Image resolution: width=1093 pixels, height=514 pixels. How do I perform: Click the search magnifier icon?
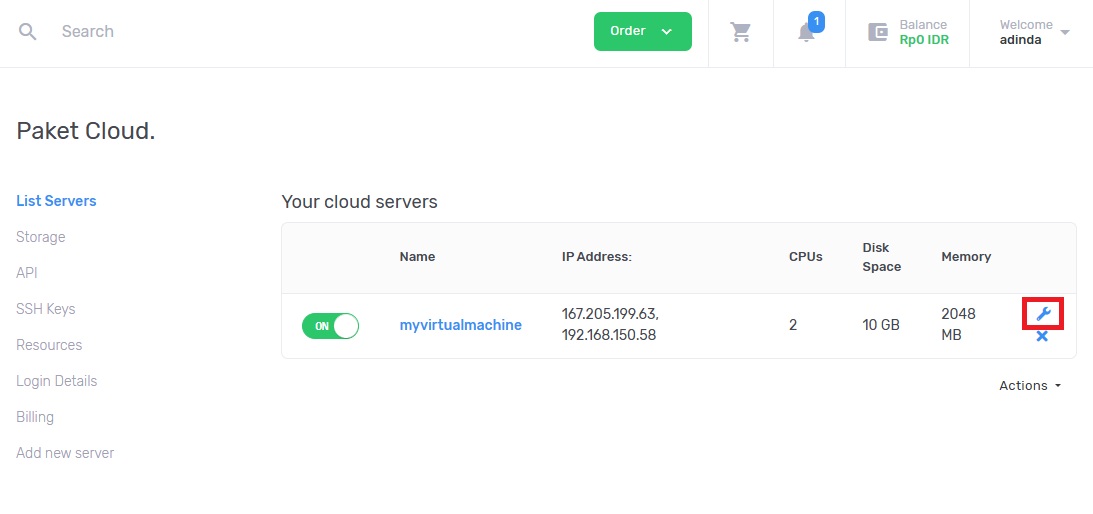pyautogui.click(x=27, y=31)
